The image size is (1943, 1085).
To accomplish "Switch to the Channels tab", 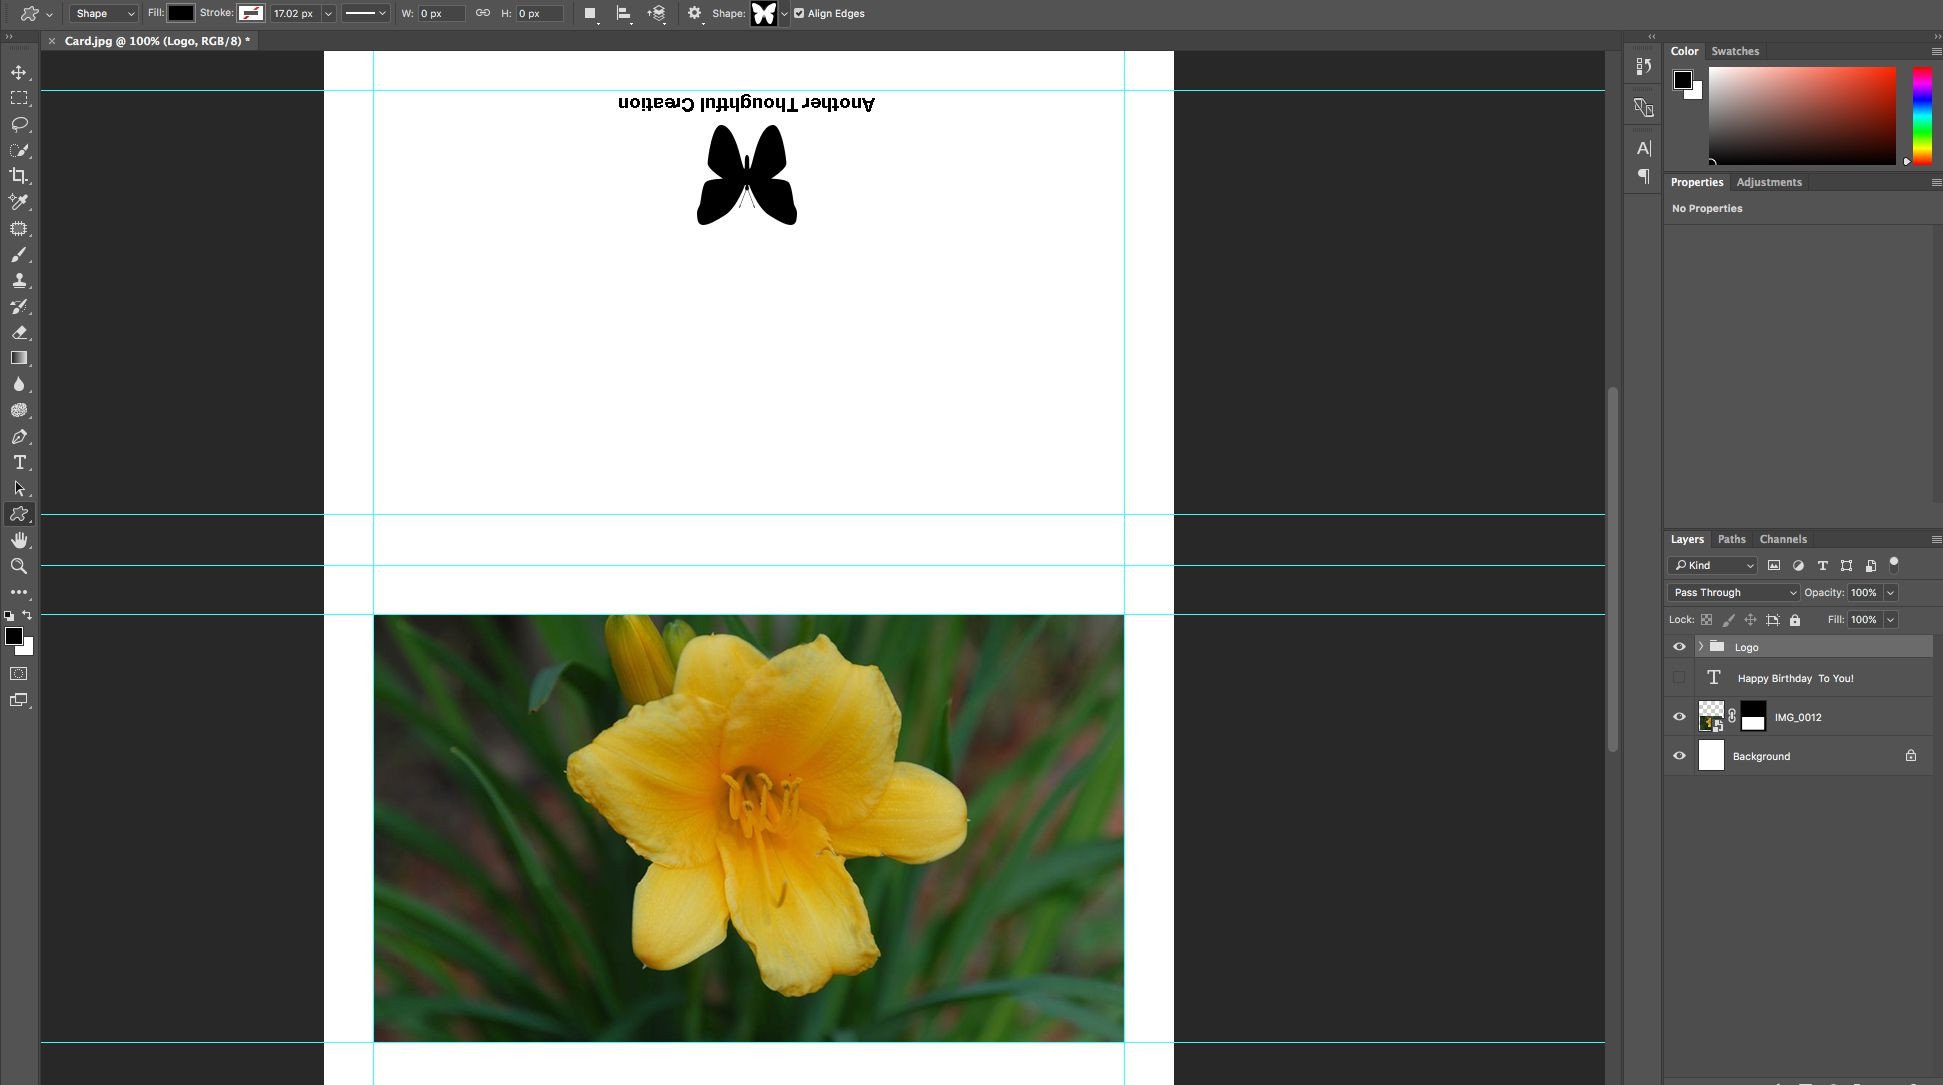I will pyautogui.click(x=1783, y=539).
